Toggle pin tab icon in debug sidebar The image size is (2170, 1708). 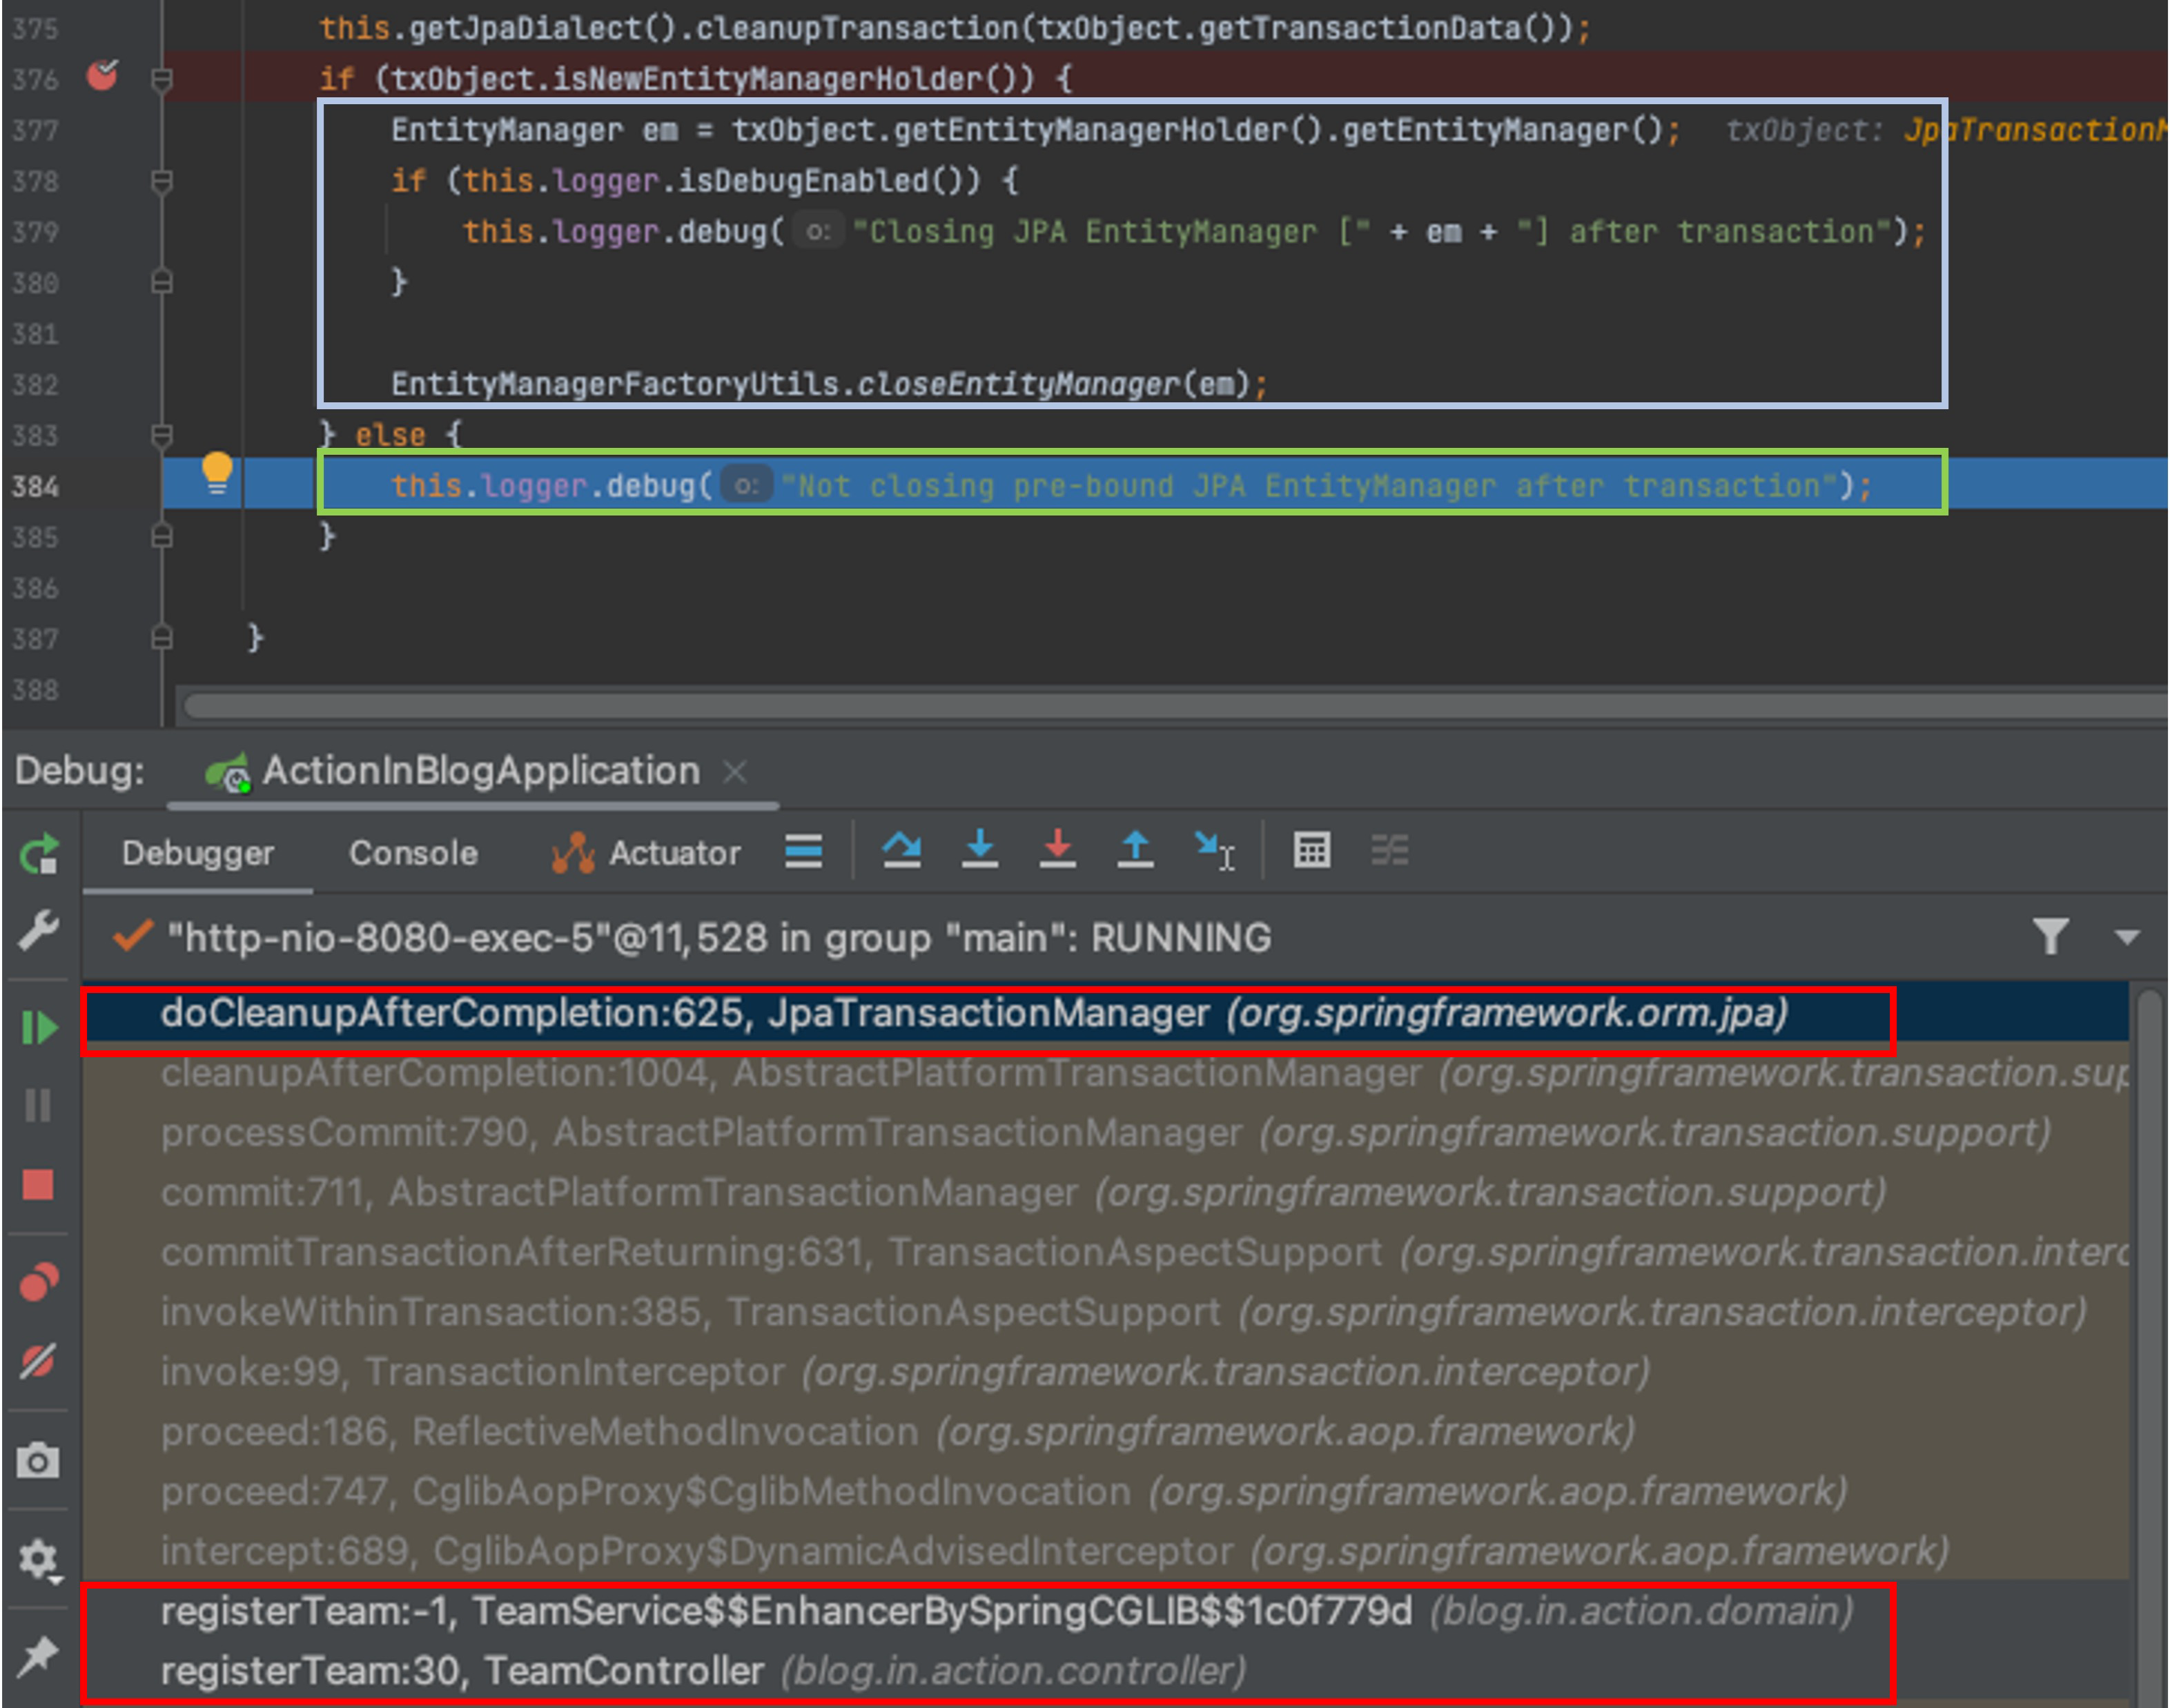39,1655
